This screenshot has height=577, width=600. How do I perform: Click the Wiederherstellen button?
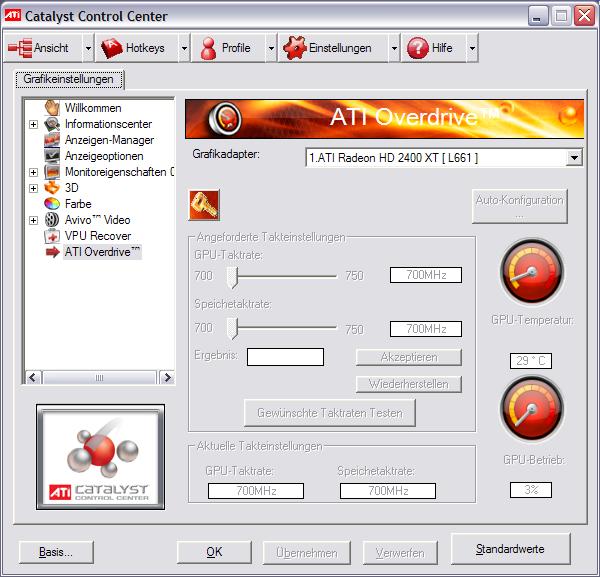[409, 384]
